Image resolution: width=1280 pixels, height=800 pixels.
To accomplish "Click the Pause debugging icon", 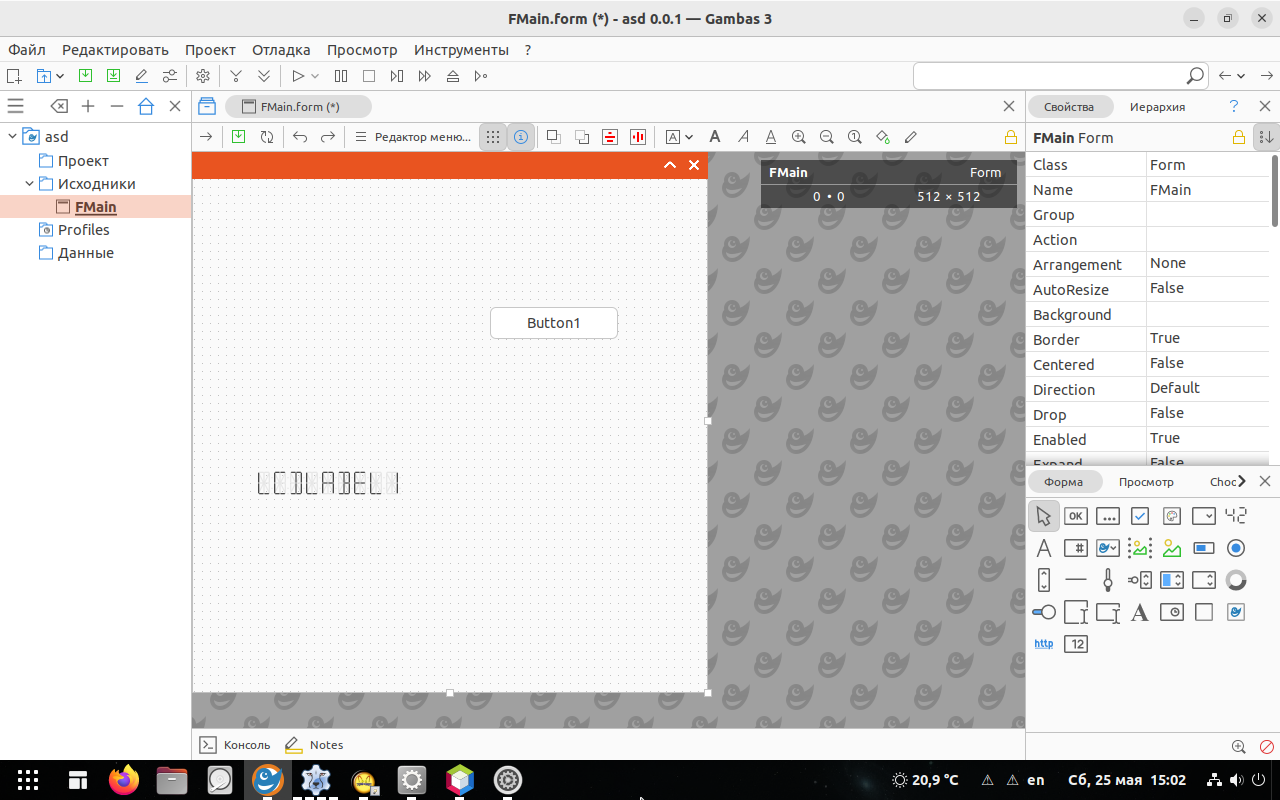I will pos(341,76).
